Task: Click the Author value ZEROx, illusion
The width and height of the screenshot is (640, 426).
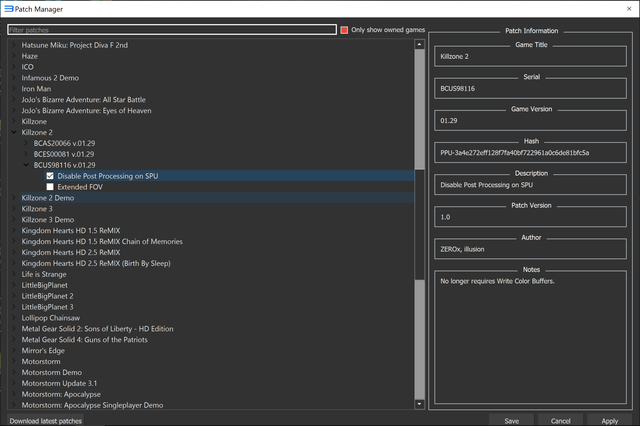Action: pyautogui.click(x=462, y=249)
